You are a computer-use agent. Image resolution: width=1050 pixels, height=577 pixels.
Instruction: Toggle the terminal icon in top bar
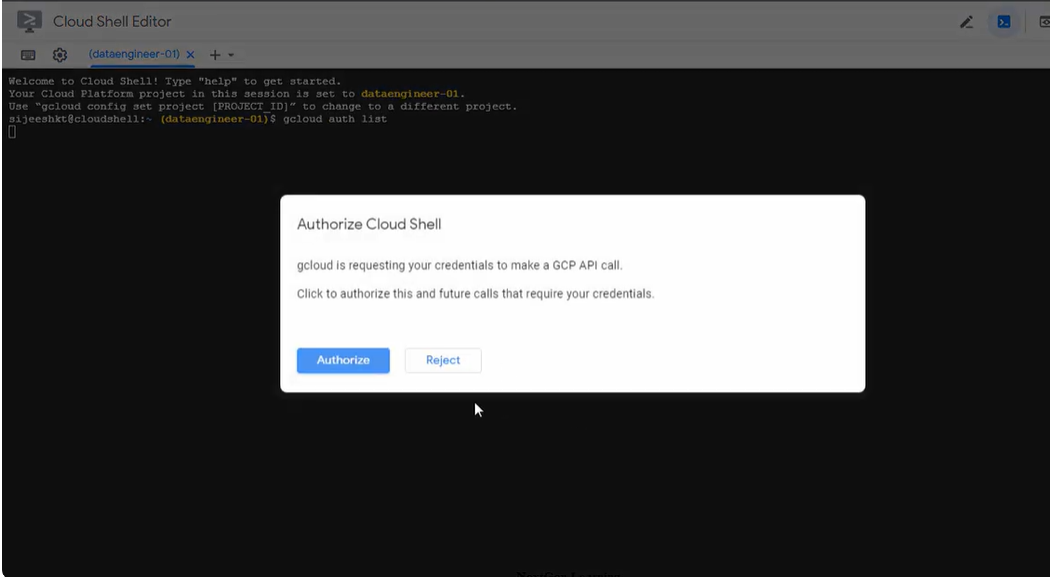tap(1004, 22)
